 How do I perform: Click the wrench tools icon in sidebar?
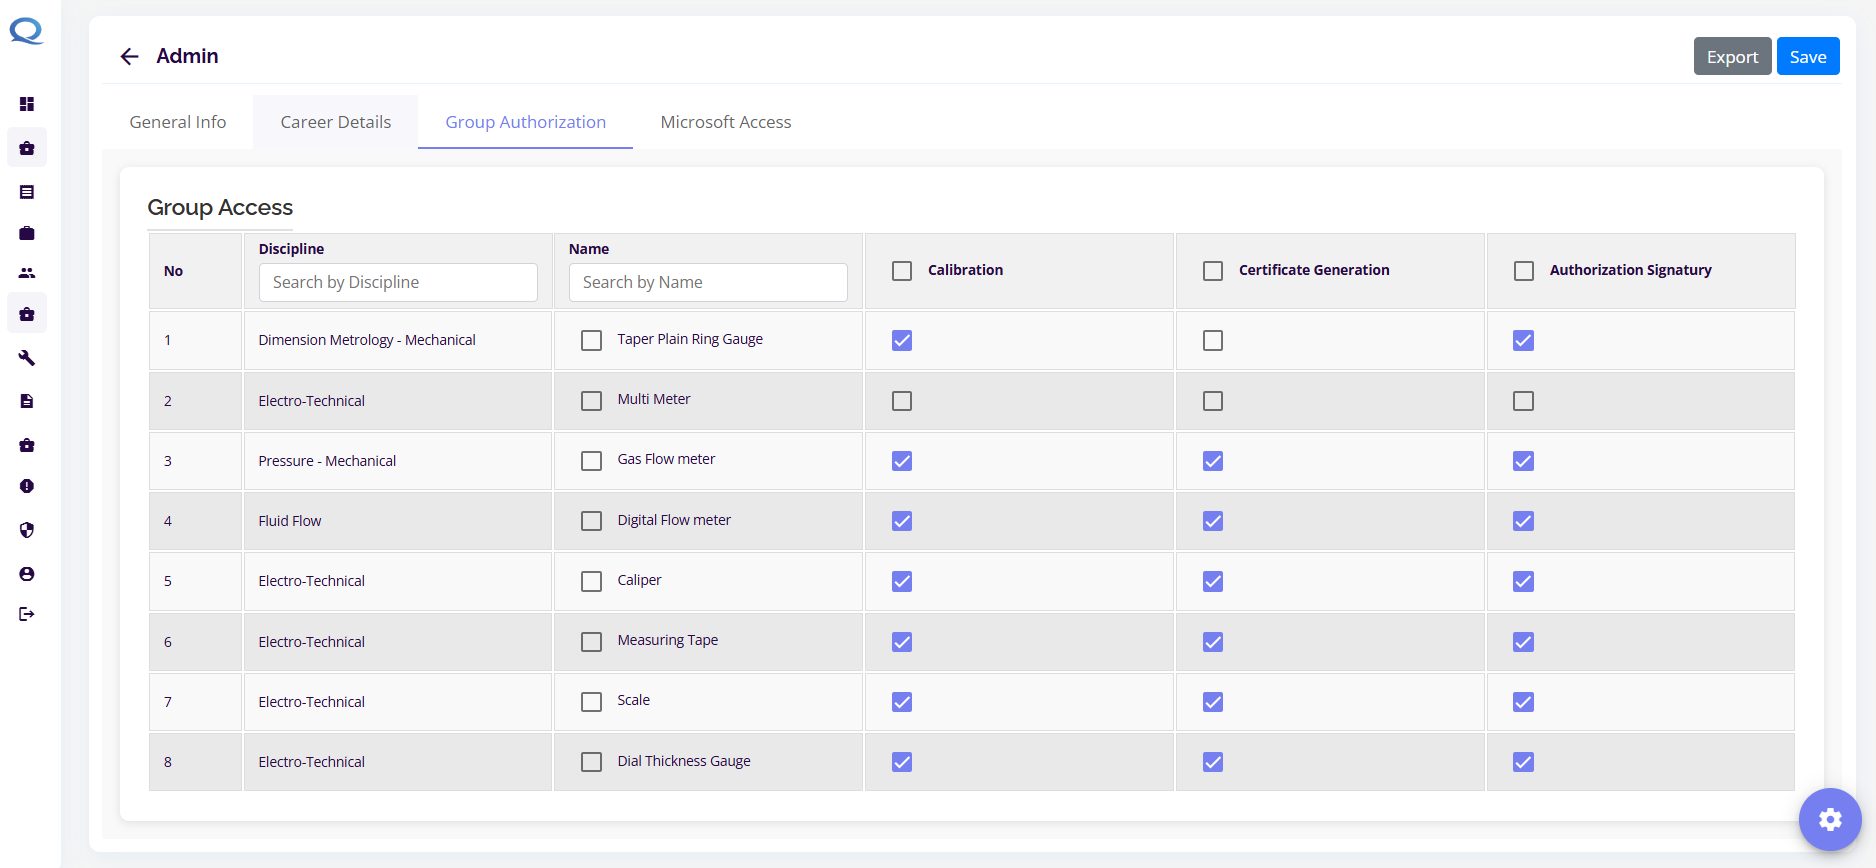pyautogui.click(x=27, y=358)
